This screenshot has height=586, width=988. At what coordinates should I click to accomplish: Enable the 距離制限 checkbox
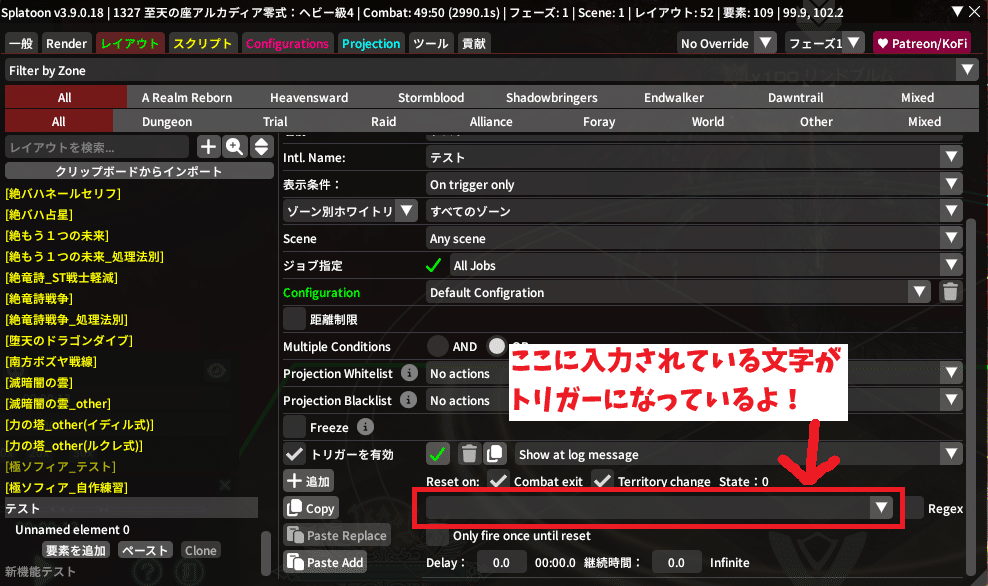(x=295, y=319)
